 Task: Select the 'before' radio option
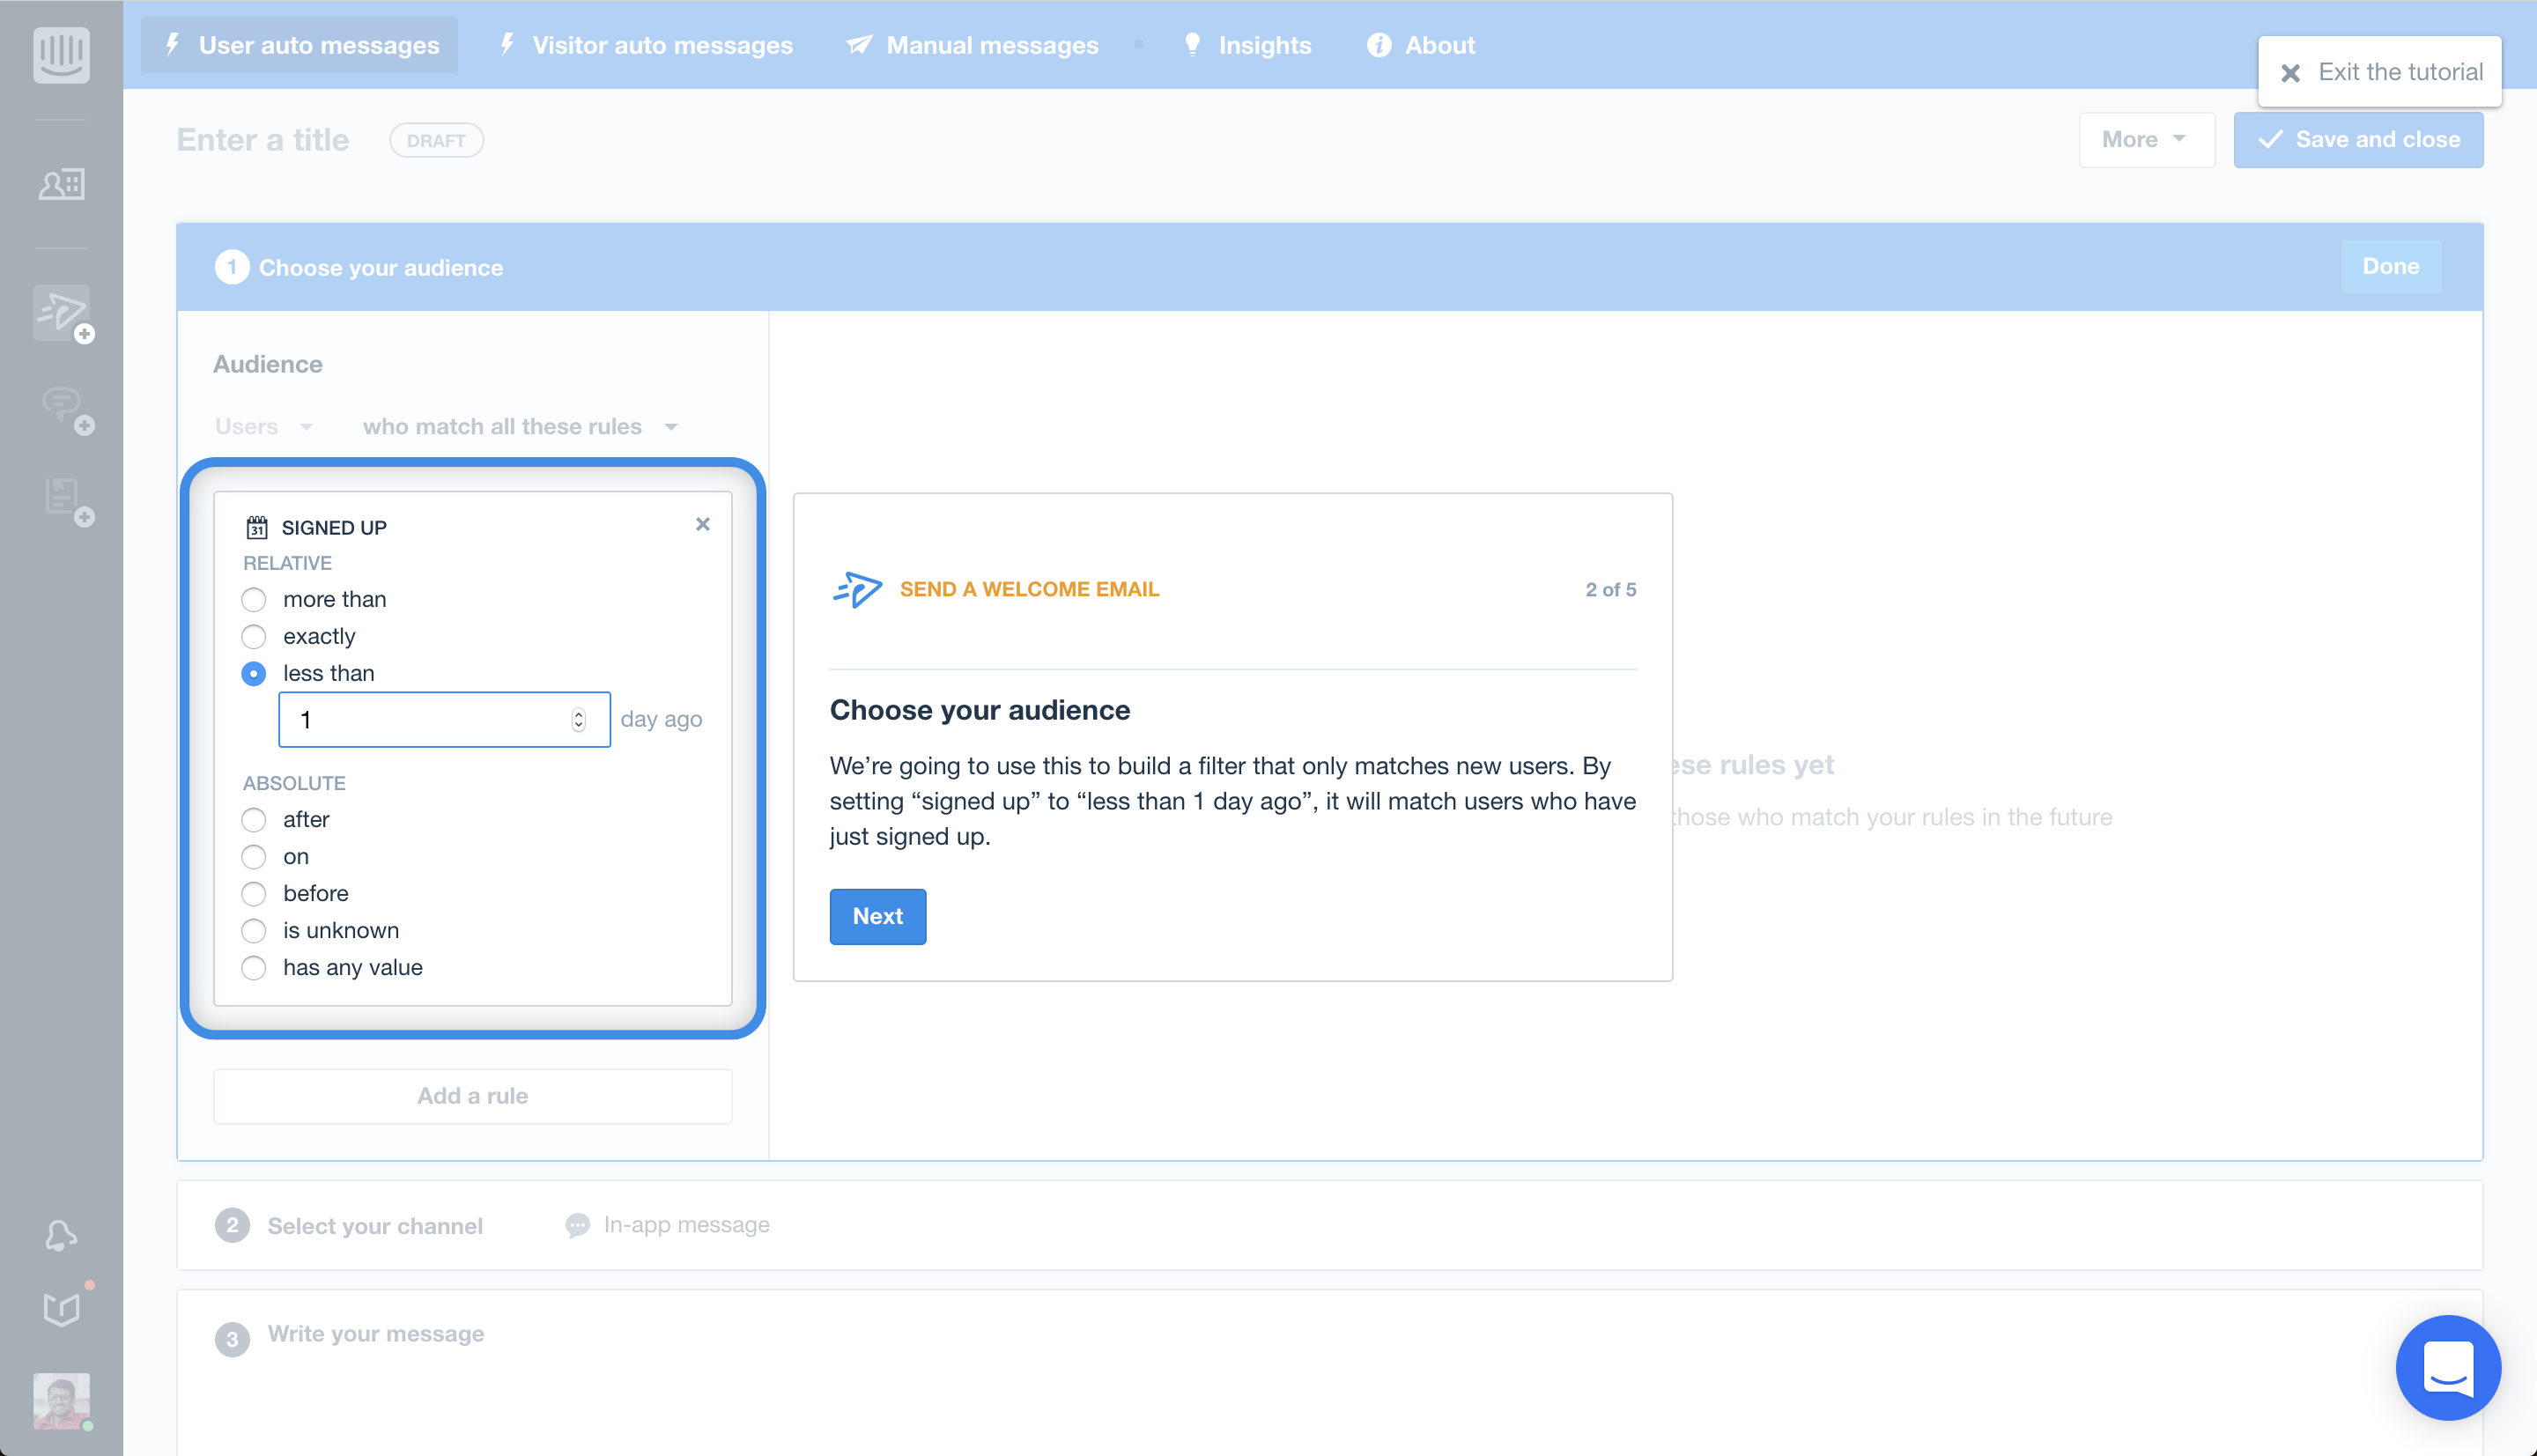(x=254, y=893)
